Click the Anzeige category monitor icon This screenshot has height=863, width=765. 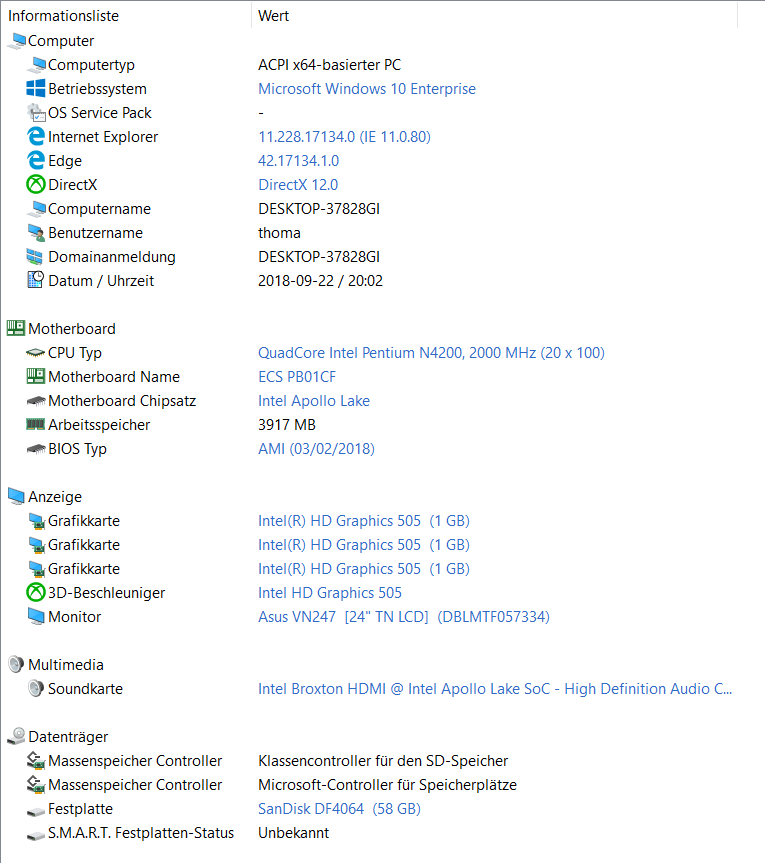(17, 496)
